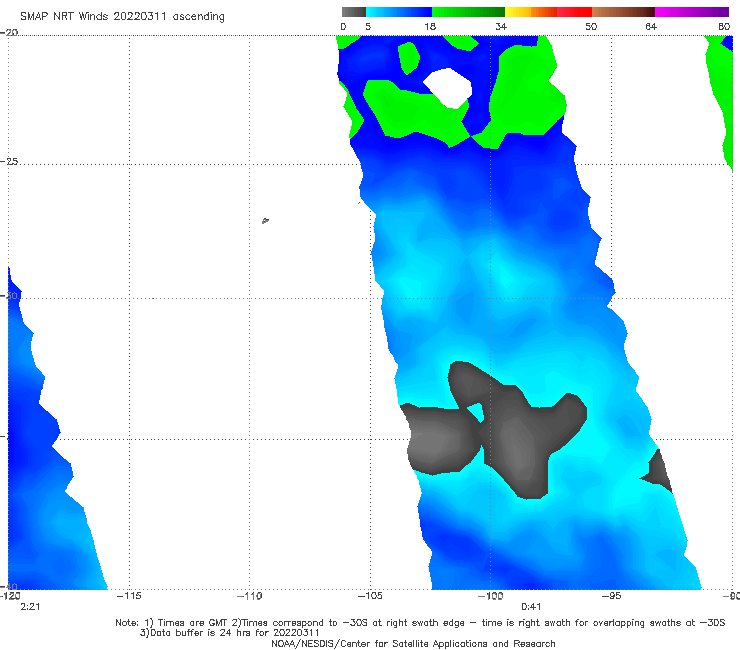Click the '-100' longitude axis label

point(490,596)
